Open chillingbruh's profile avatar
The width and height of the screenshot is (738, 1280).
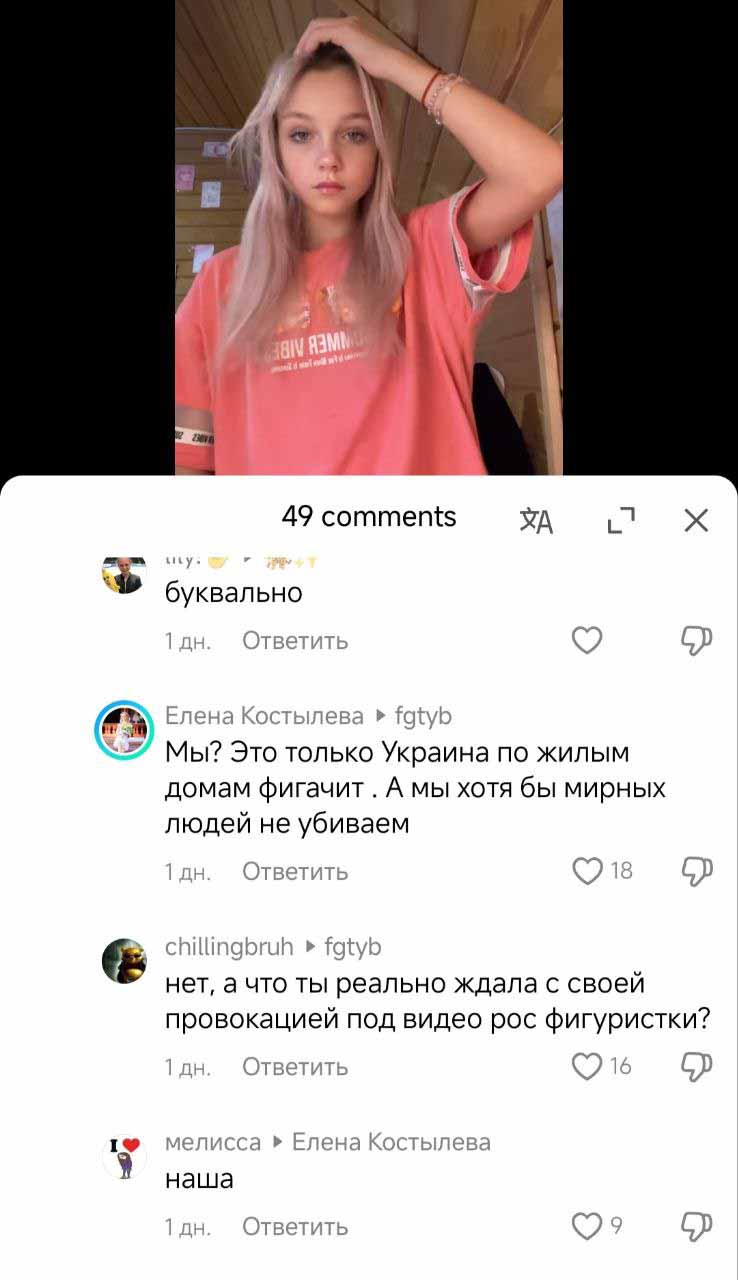124,960
